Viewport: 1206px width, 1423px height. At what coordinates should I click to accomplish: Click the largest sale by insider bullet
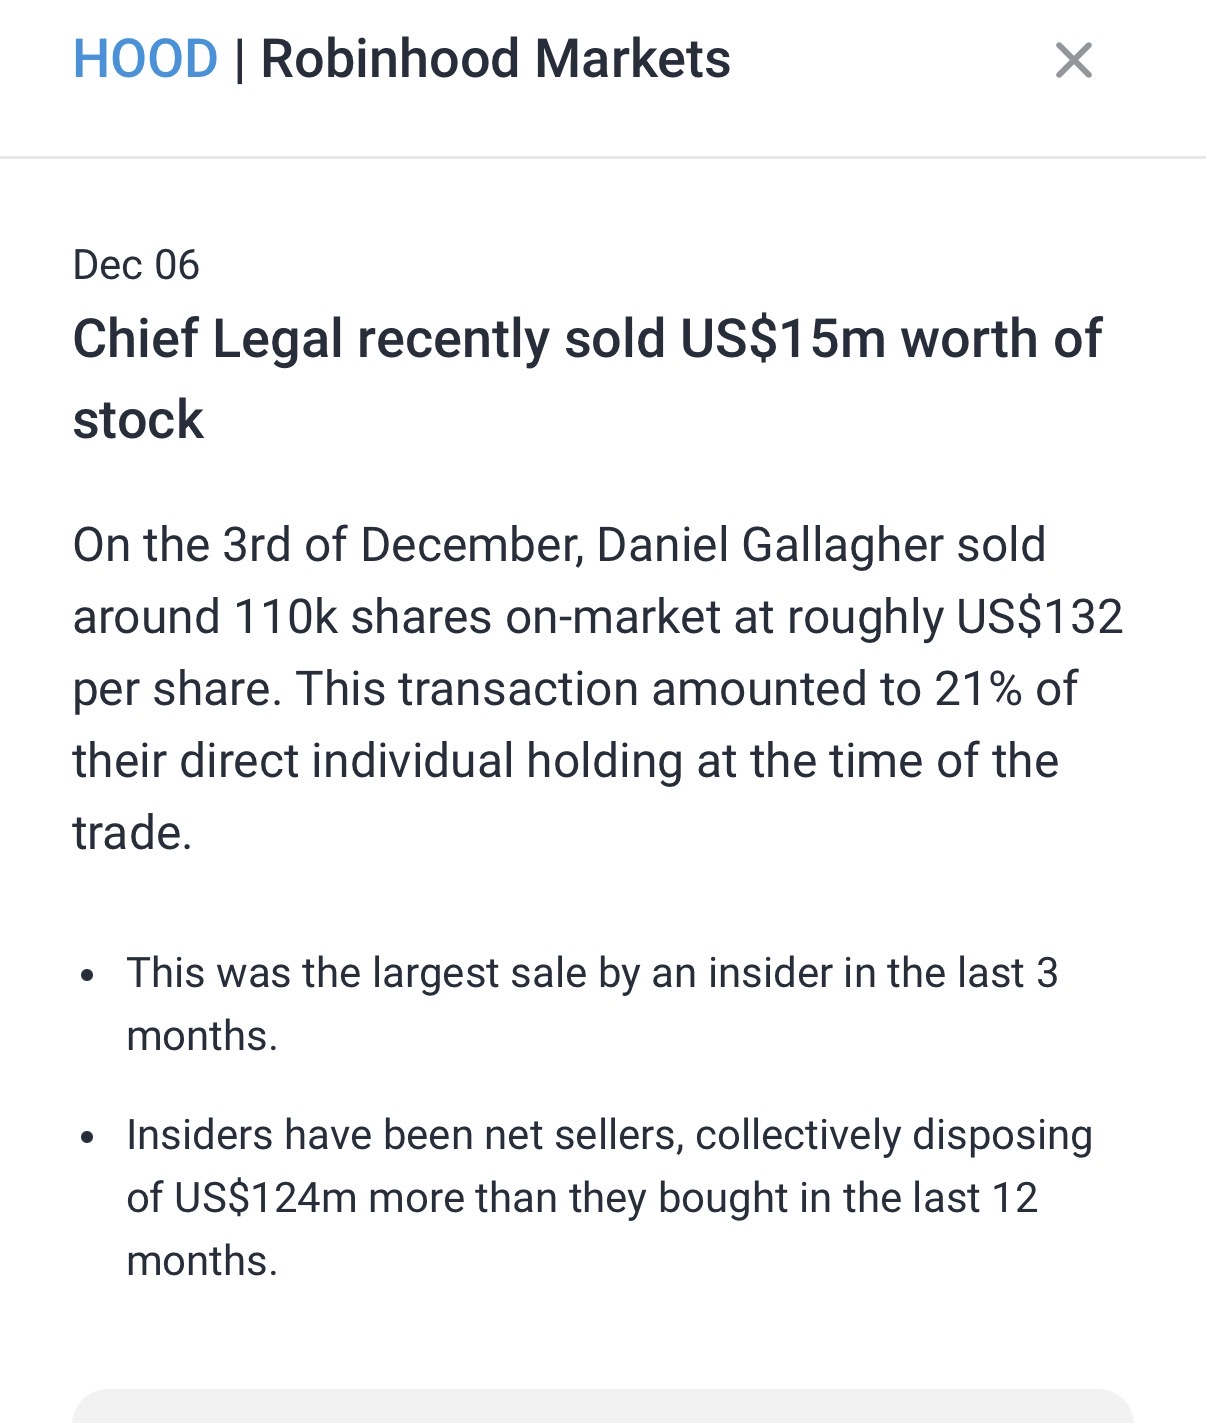tap(592, 974)
